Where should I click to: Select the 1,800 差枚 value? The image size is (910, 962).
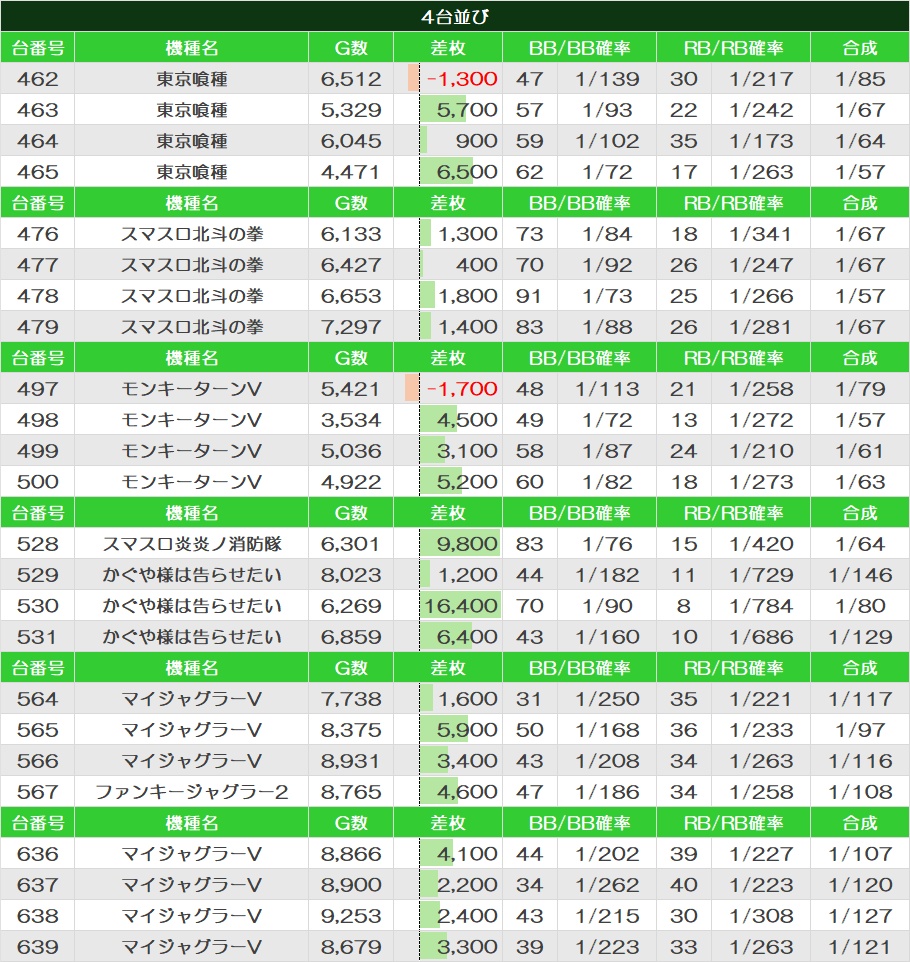click(x=467, y=296)
